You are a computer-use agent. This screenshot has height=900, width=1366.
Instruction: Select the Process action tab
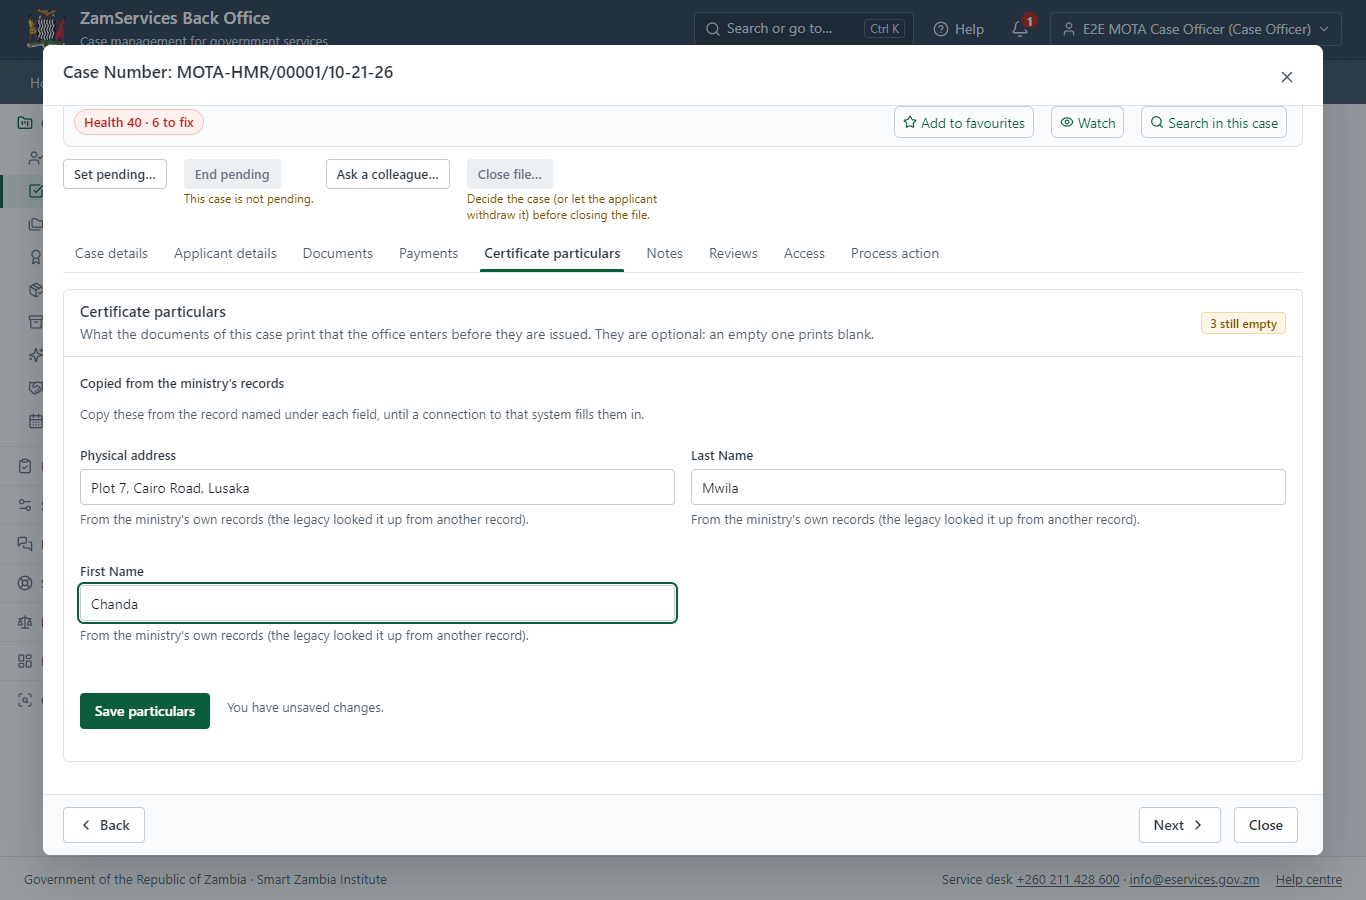(x=895, y=253)
